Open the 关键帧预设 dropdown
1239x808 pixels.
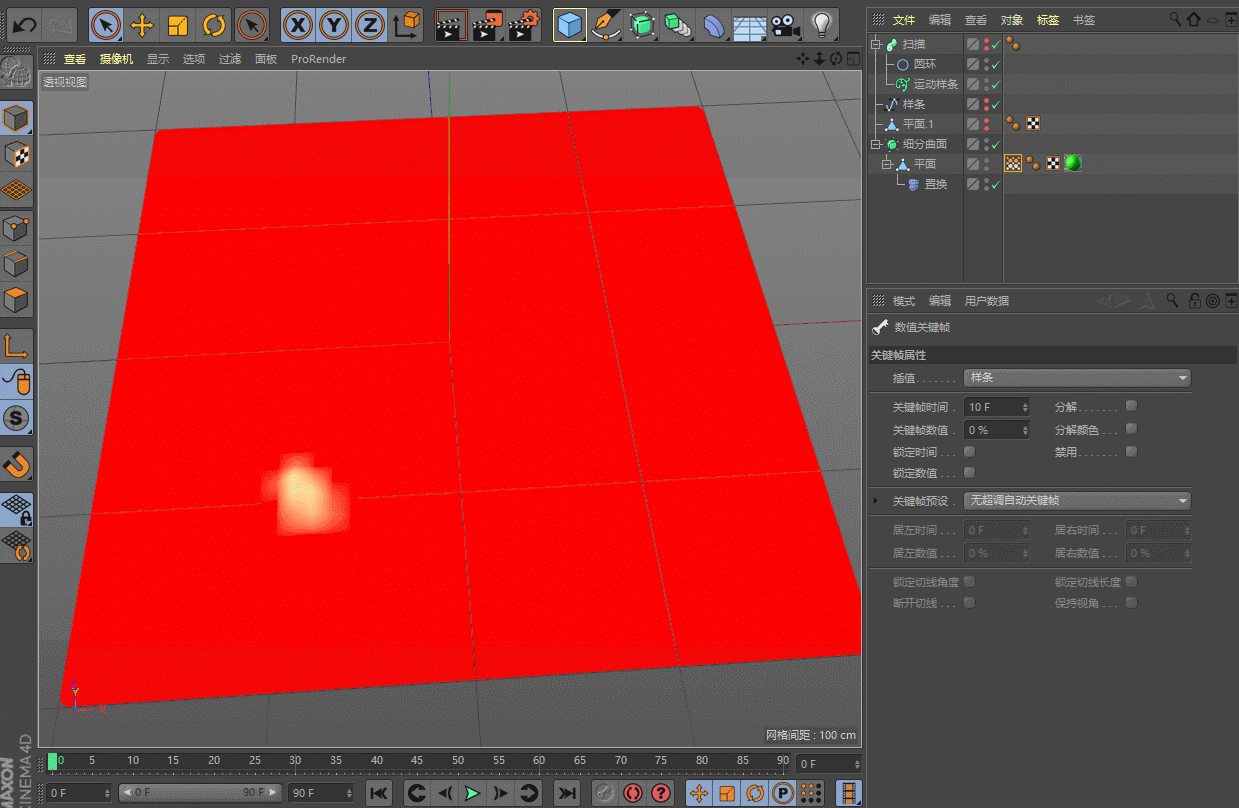click(1076, 501)
